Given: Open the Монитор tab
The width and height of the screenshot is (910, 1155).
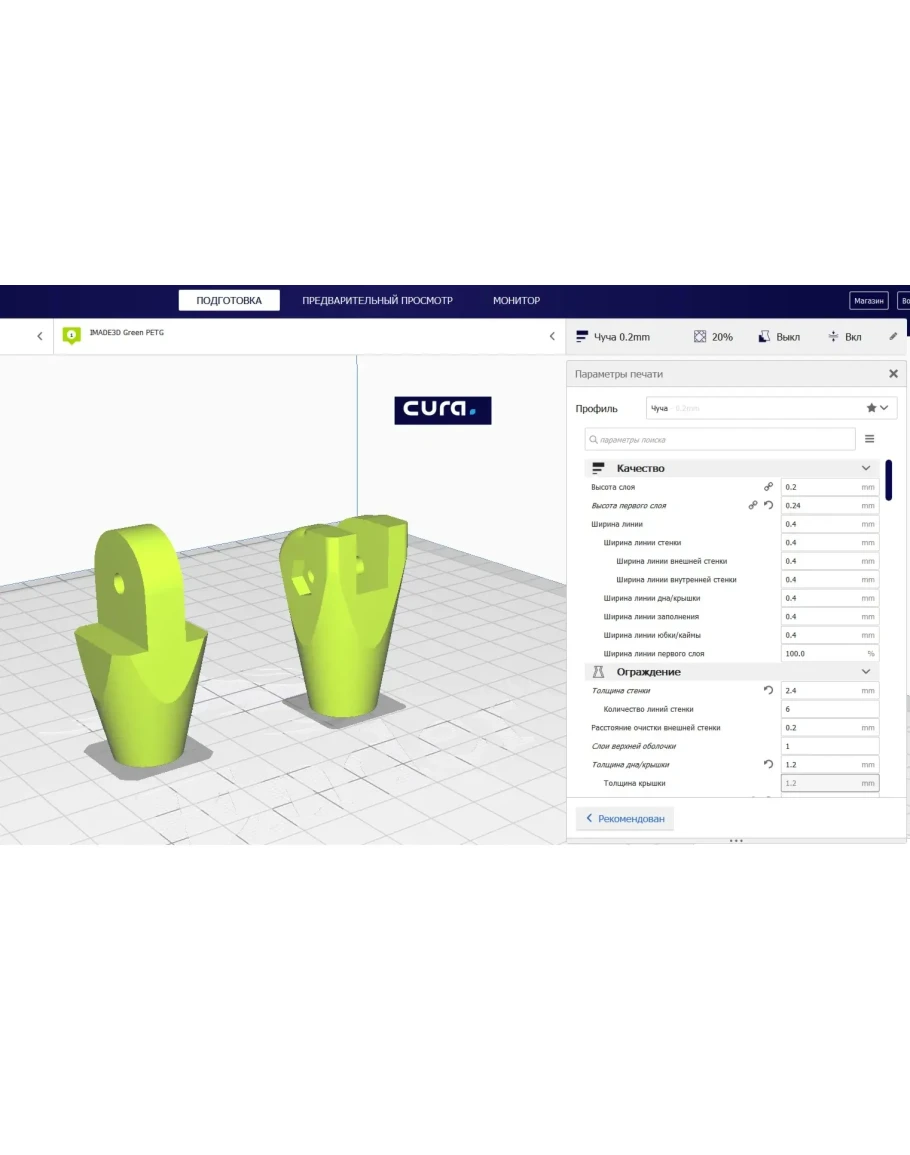Looking at the screenshot, I should (x=516, y=300).
